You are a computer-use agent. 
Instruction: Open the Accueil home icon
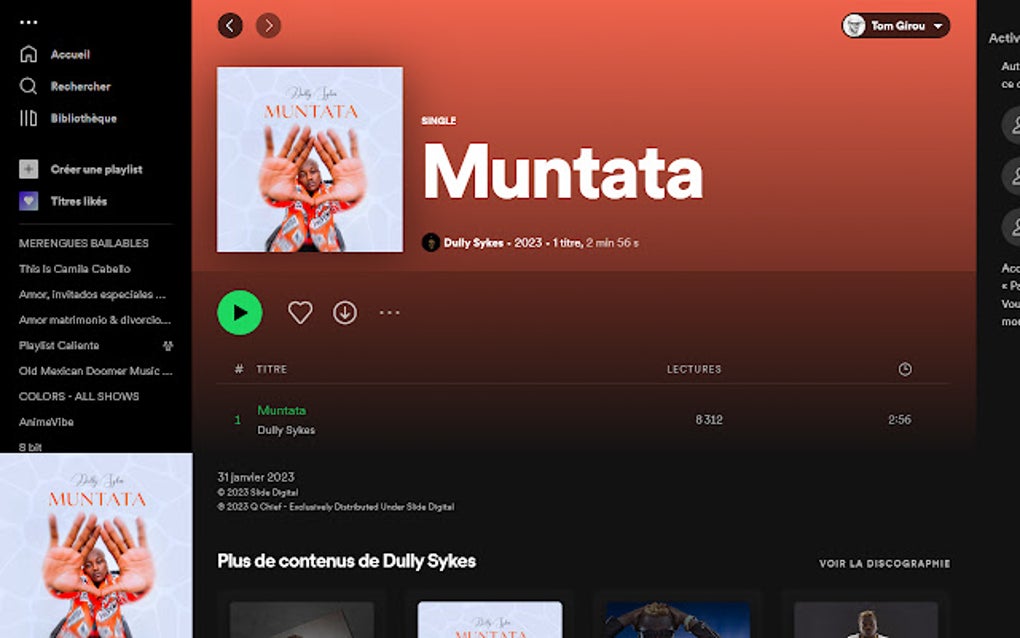tap(28, 54)
